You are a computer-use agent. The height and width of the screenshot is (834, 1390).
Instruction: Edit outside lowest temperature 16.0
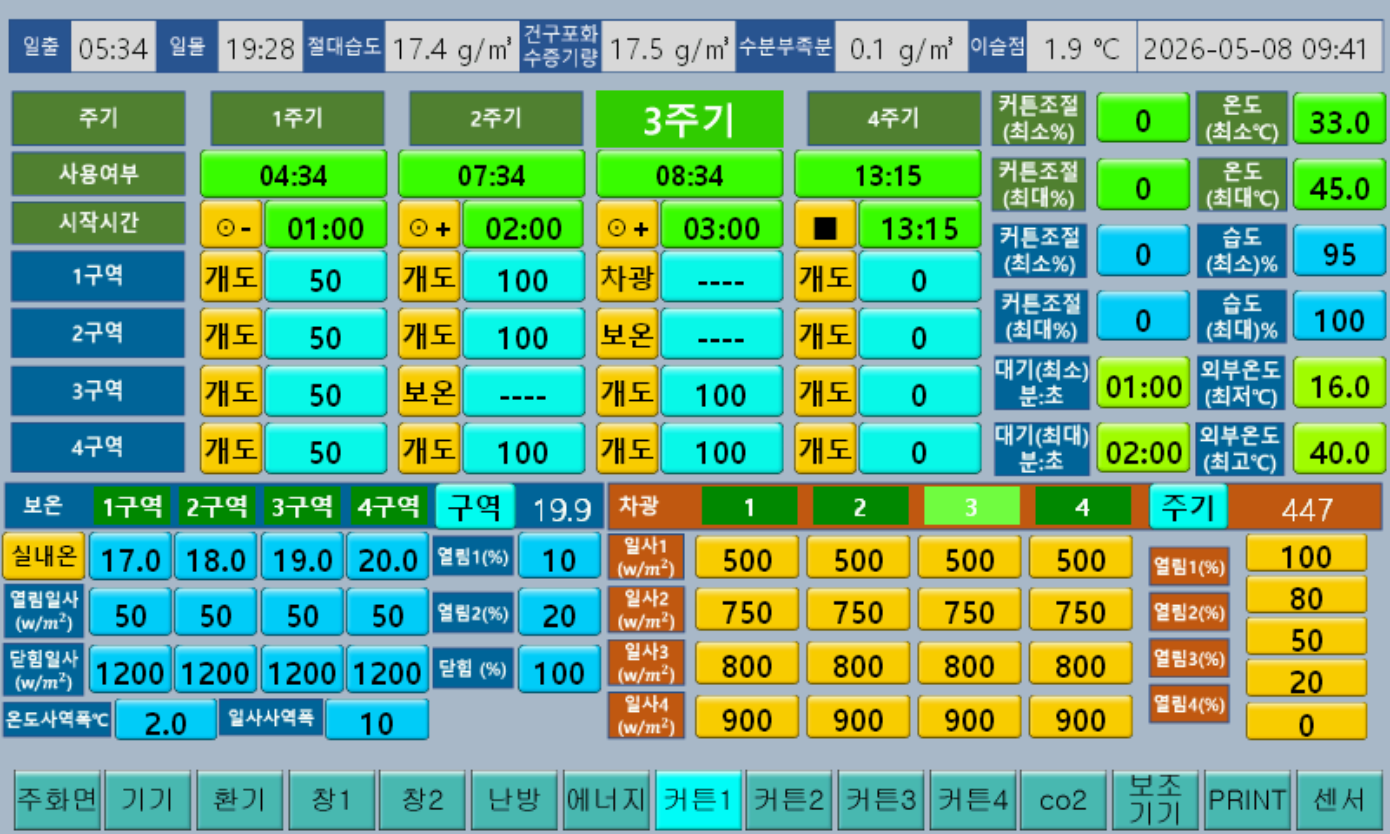1339,384
